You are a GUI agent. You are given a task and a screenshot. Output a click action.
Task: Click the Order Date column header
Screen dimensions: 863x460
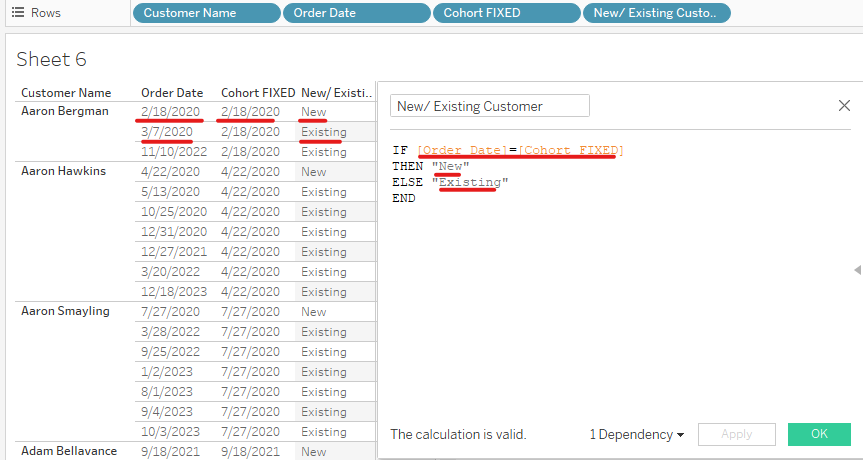pyautogui.click(x=172, y=92)
